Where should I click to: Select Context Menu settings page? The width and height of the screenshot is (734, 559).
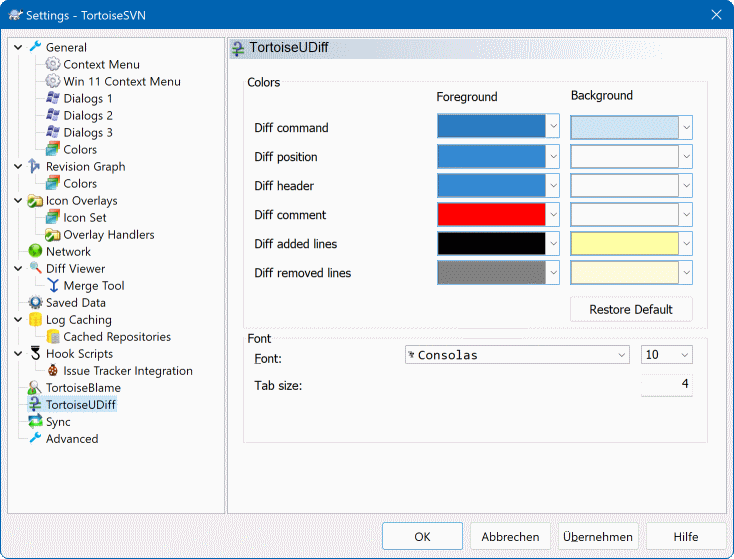[101, 64]
